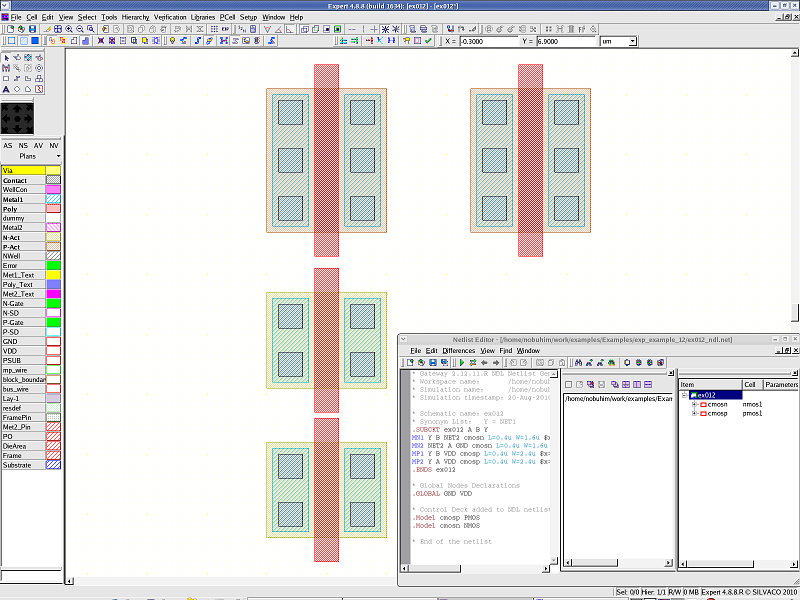Toggle the NV layer filter
The height and width of the screenshot is (600, 800).
pos(54,146)
